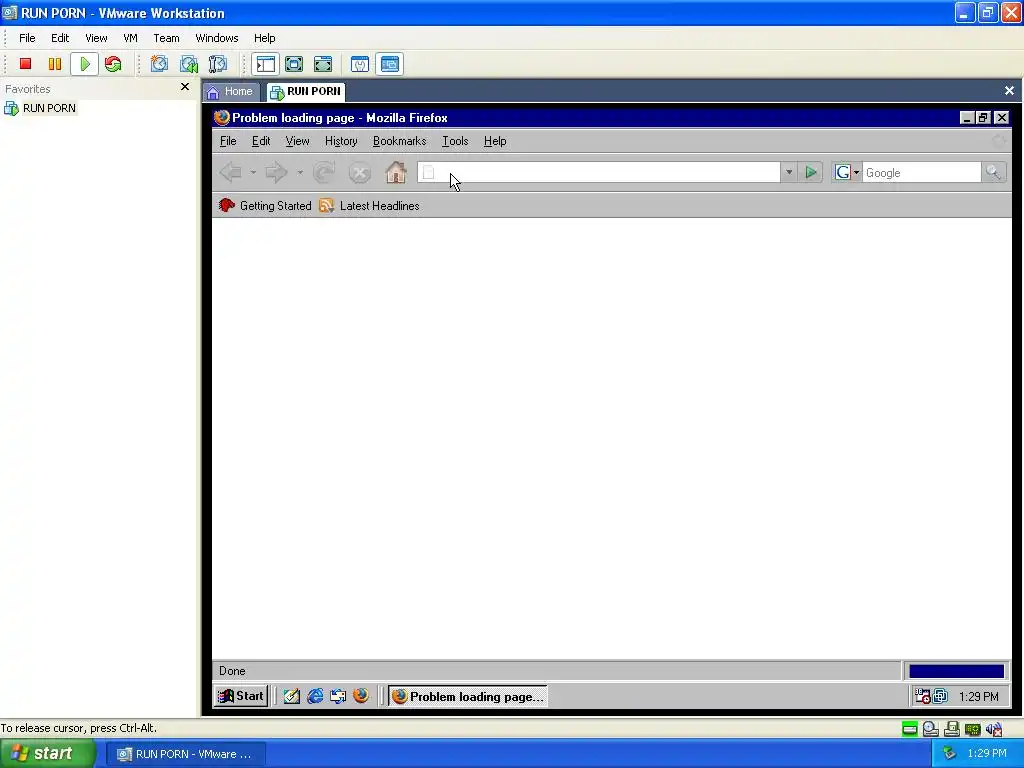Open the host Windows XP start menu

(48, 754)
